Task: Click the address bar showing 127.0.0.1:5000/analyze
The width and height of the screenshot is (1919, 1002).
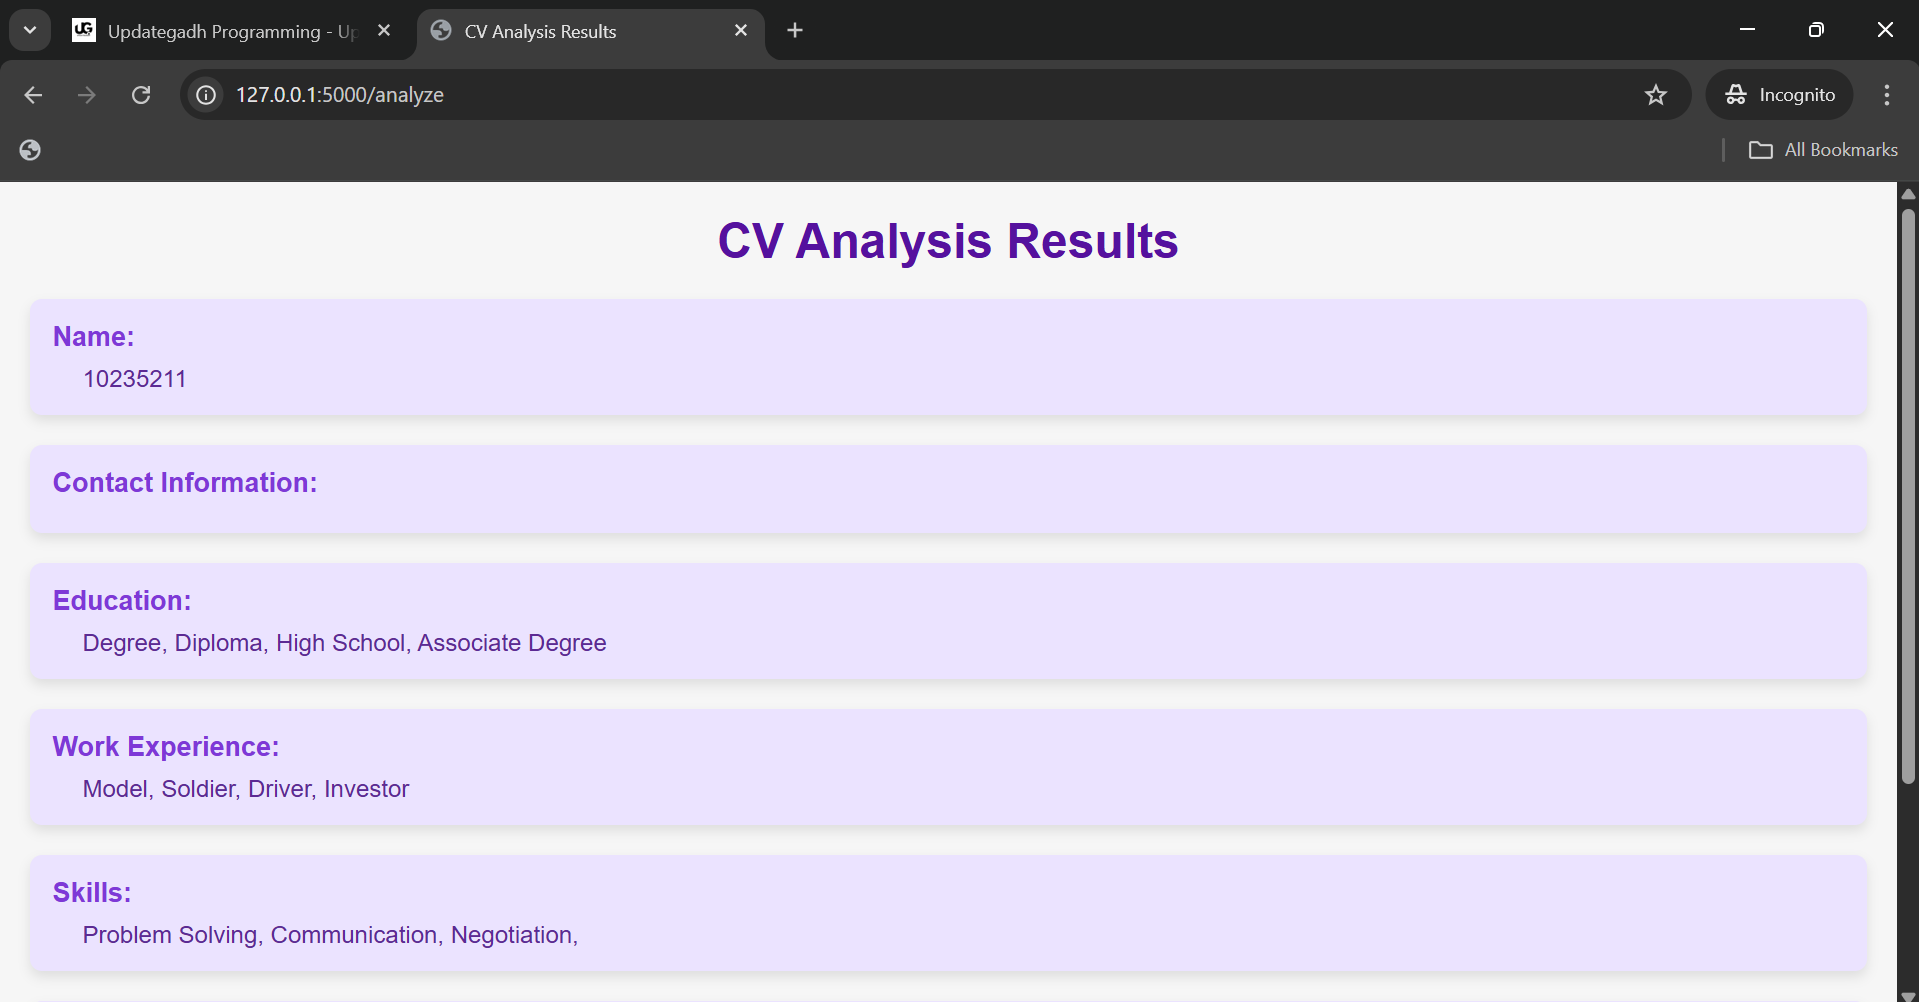Action: coord(700,94)
